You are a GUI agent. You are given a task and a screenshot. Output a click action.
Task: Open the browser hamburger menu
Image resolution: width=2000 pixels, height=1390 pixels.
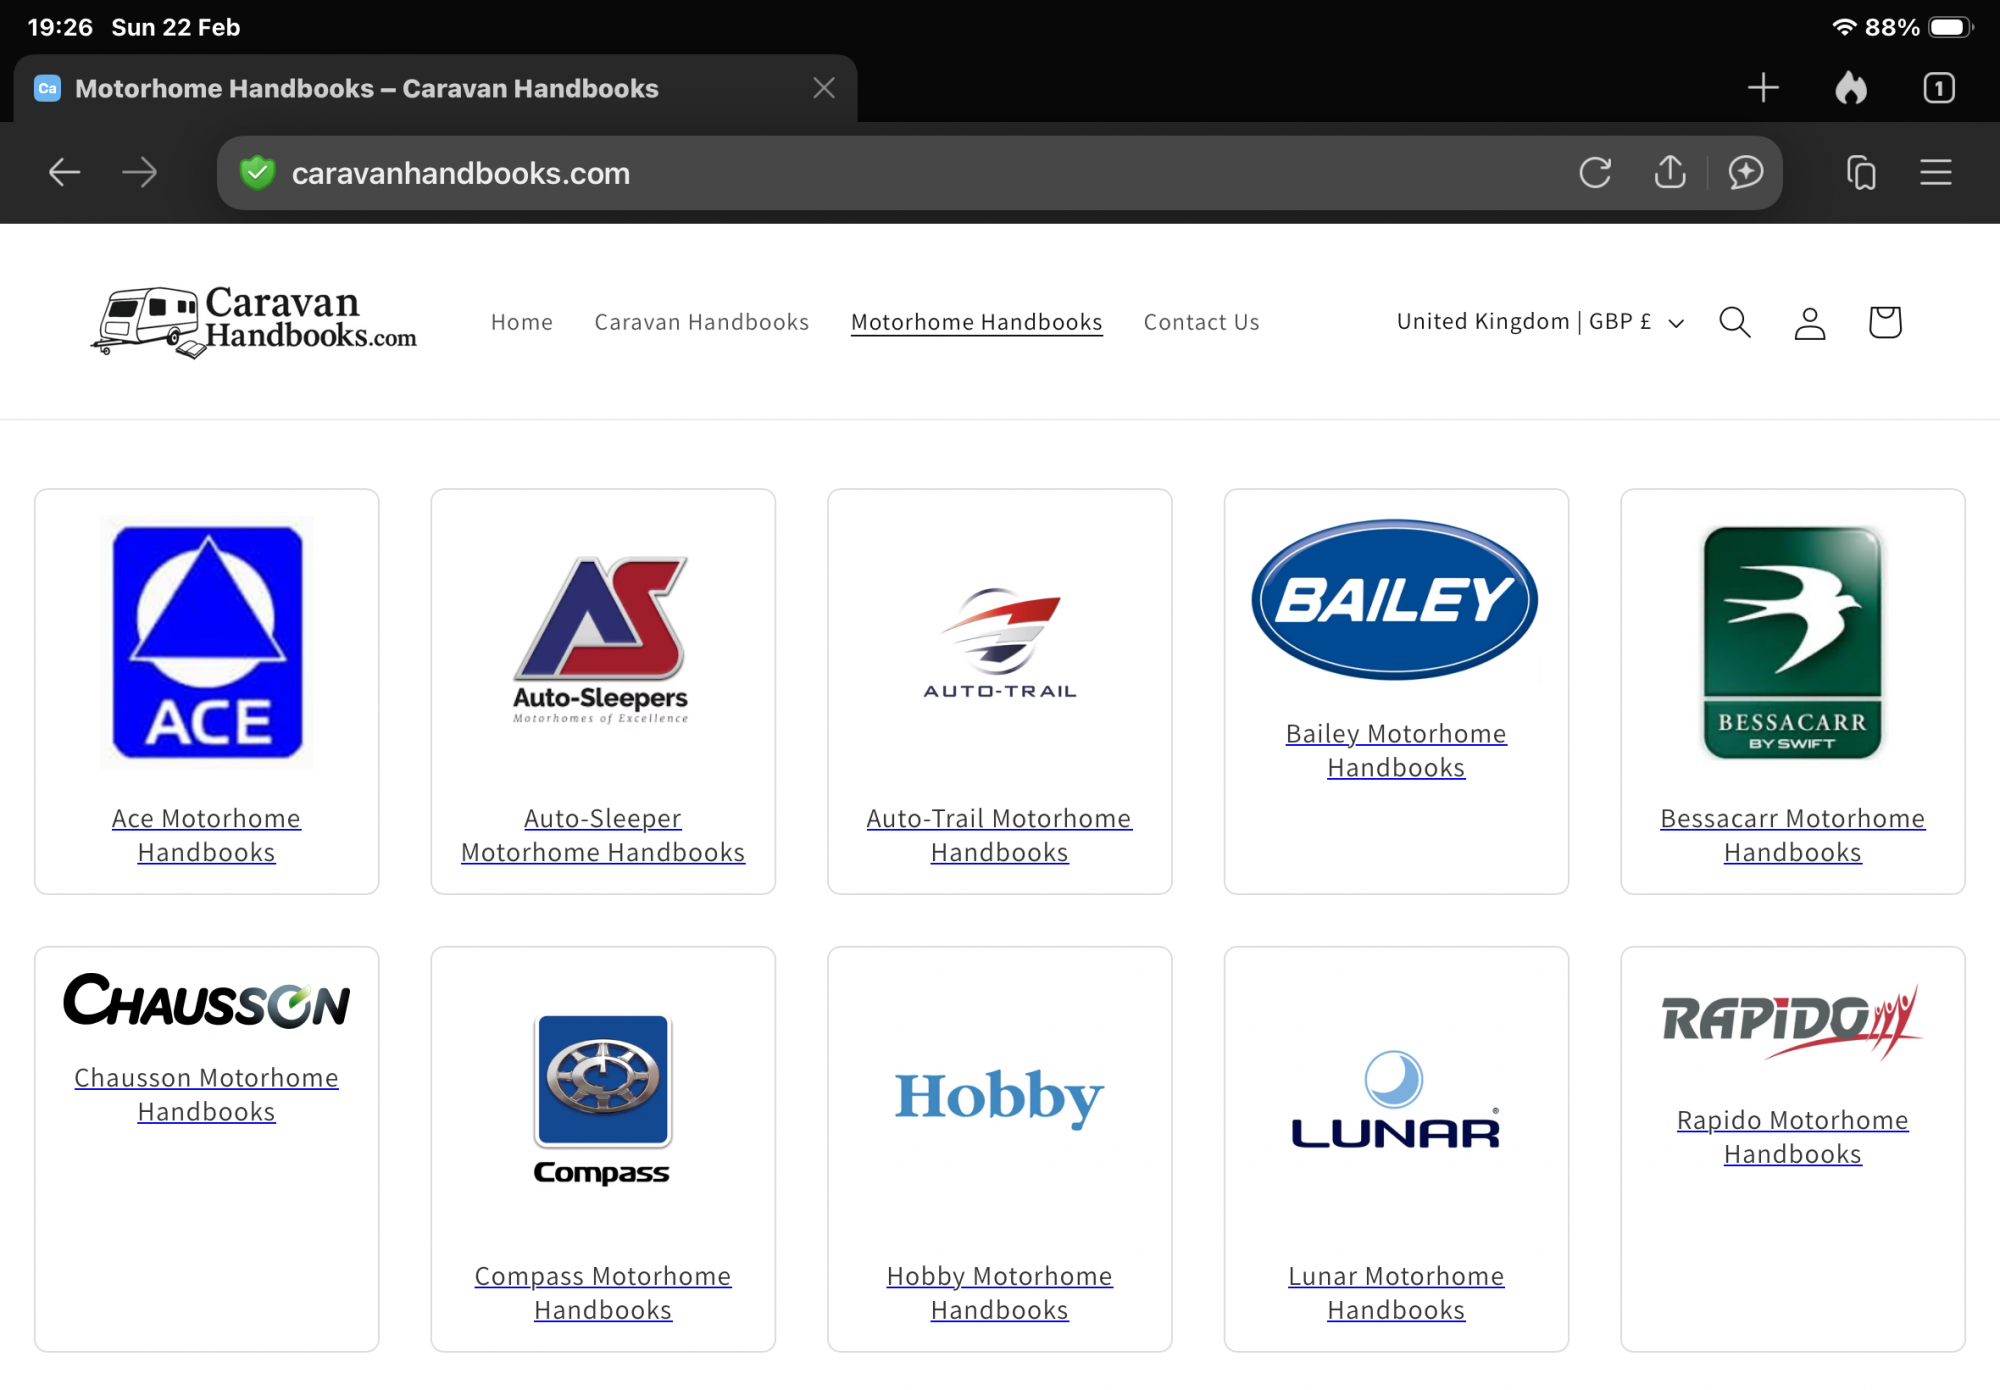(1935, 172)
